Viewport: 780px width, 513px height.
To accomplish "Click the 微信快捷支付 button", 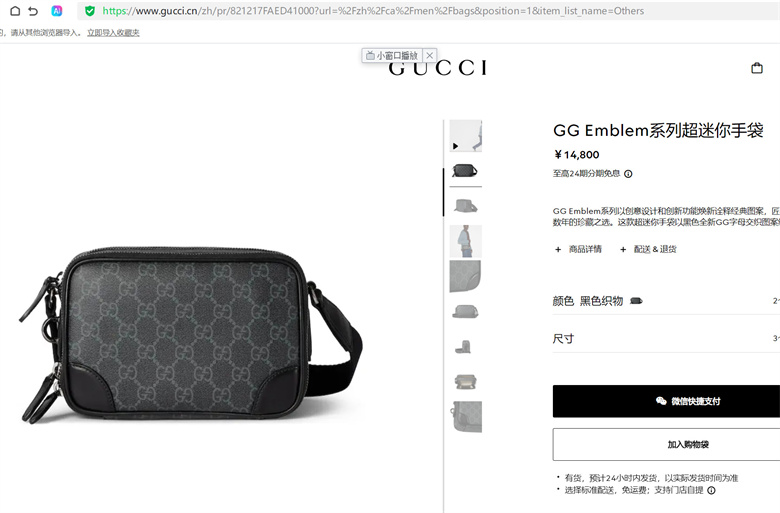I will [x=666, y=401].
